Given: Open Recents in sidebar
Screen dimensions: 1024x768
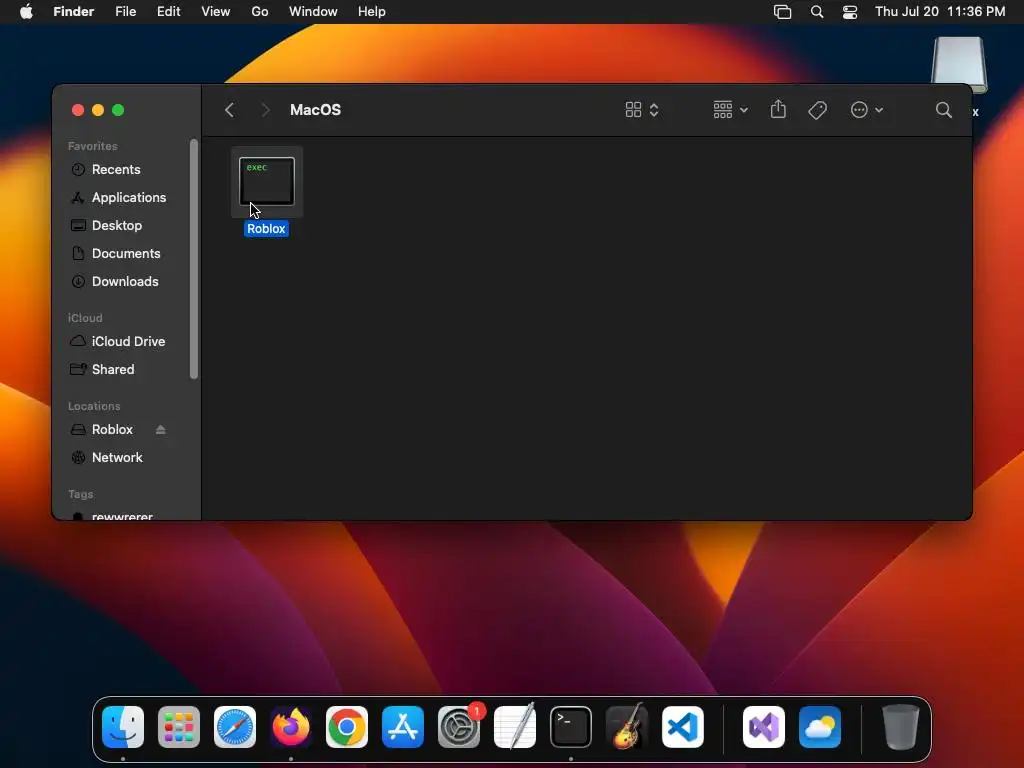Looking at the screenshot, I should [x=116, y=169].
